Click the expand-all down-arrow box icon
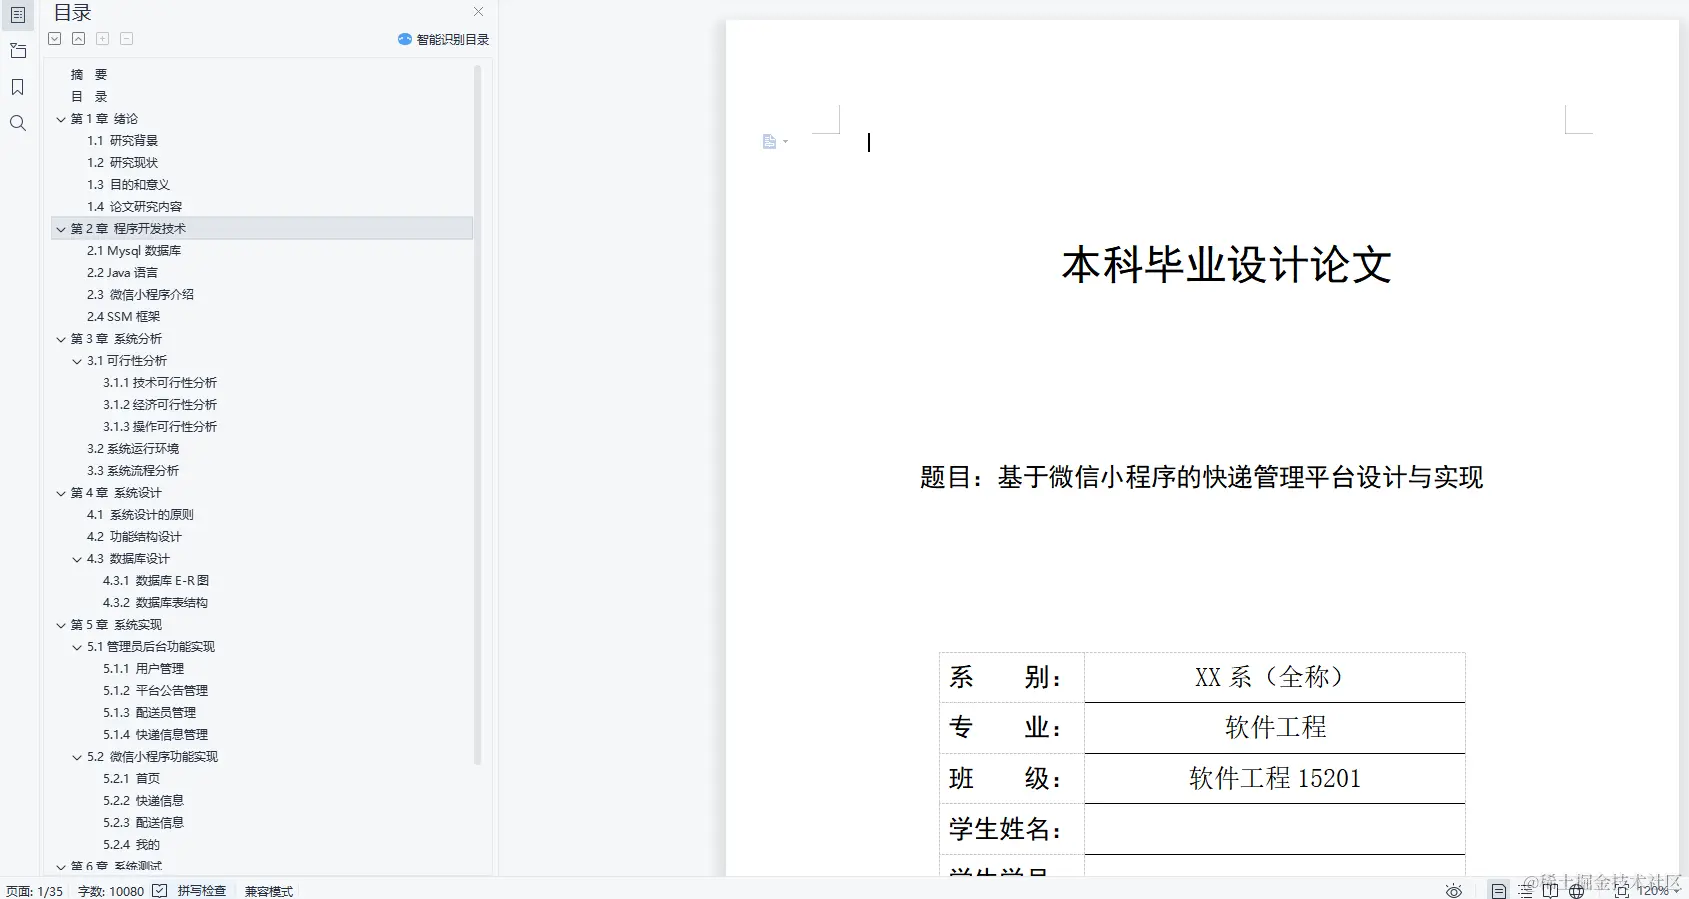This screenshot has height=899, width=1689. tap(55, 39)
